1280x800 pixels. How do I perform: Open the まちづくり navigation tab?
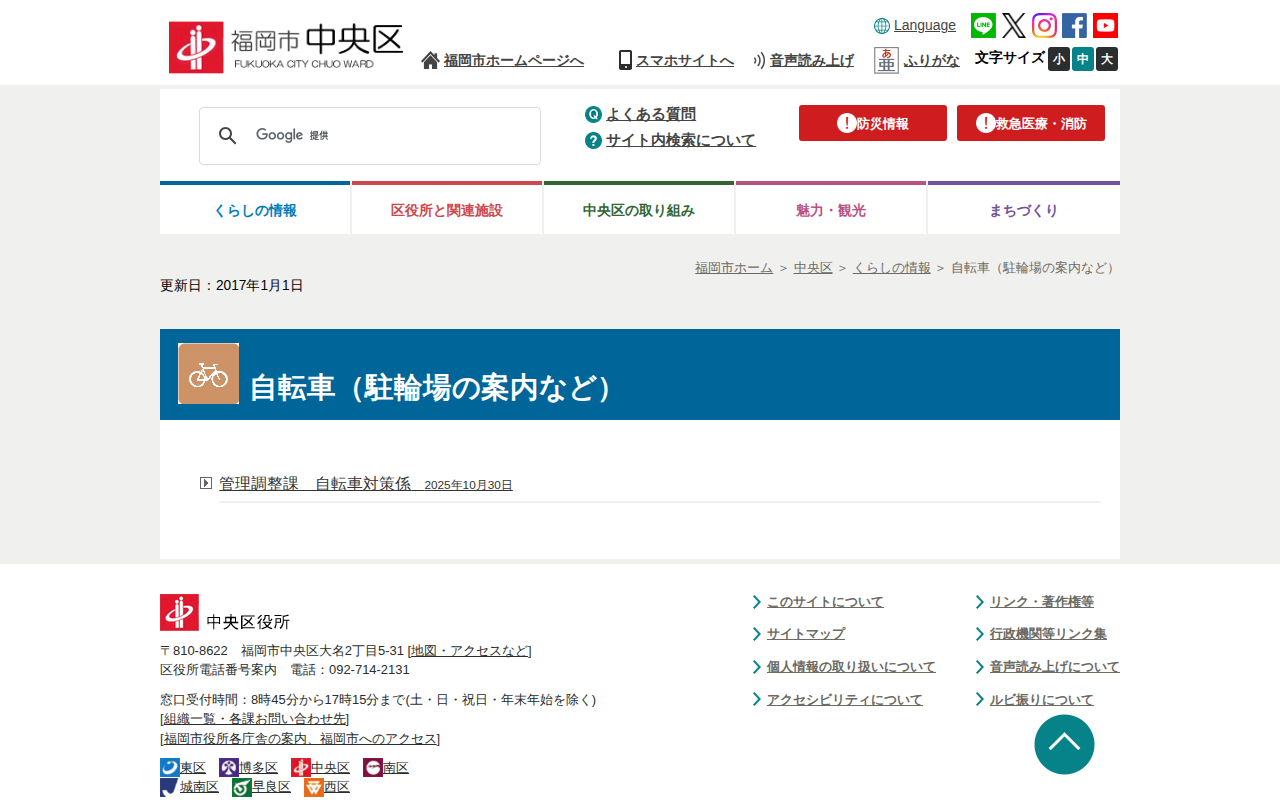[x=1024, y=208]
